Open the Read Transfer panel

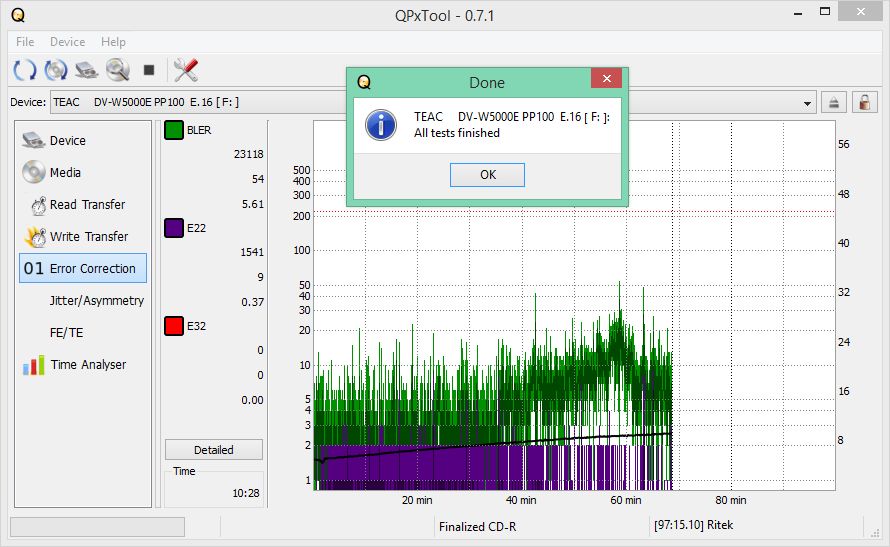click(x=83, y=204)
